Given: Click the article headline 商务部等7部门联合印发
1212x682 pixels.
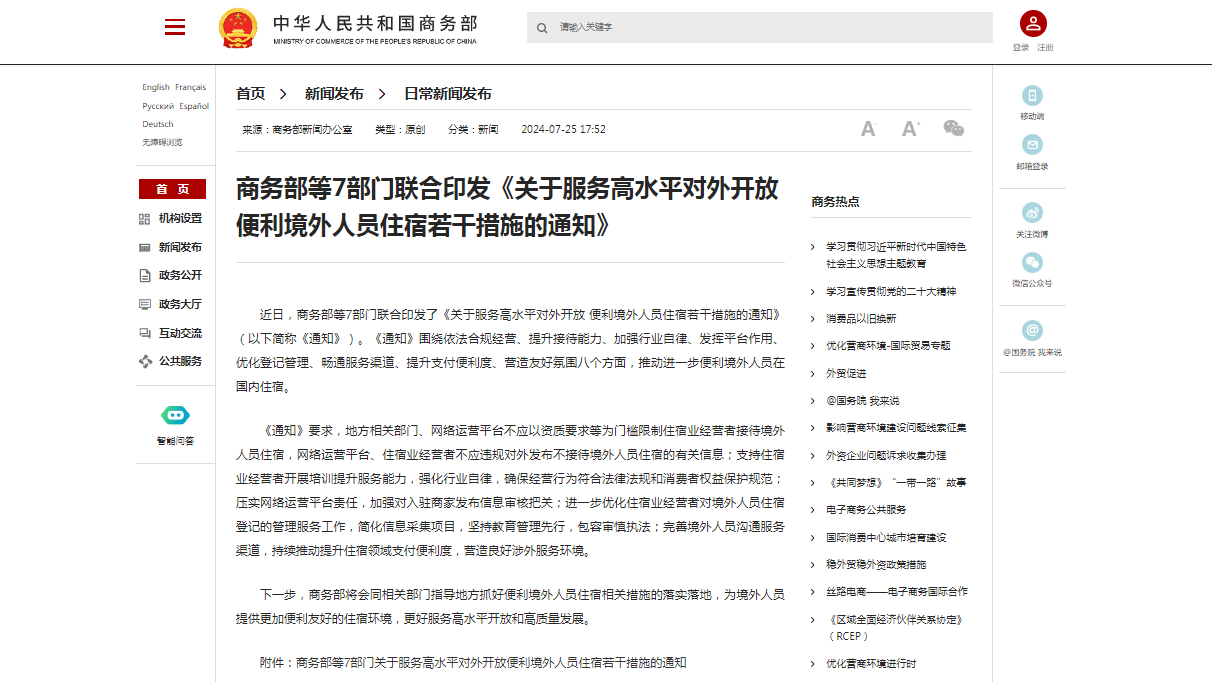Looking at the screenshot, I should [508, 207].
